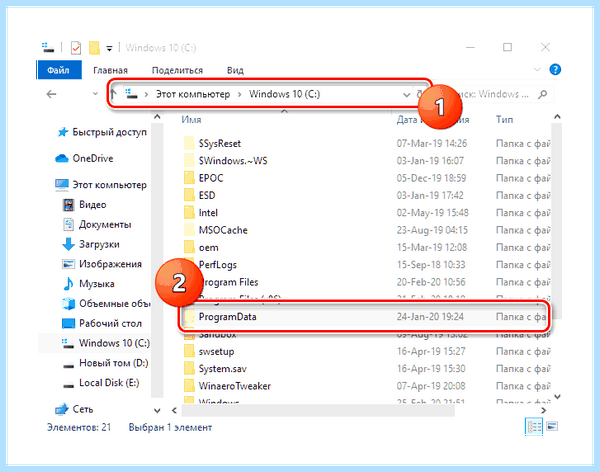Select the PerfLogs folder
600x472 pixels.
tap(218, 265)
